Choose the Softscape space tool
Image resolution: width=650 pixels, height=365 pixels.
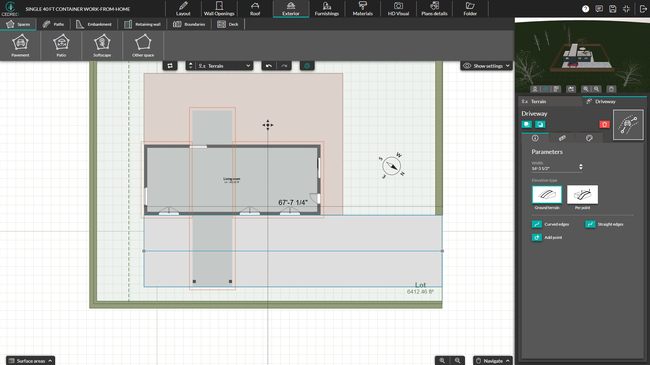pyautogui.click(x=102, y=46)
